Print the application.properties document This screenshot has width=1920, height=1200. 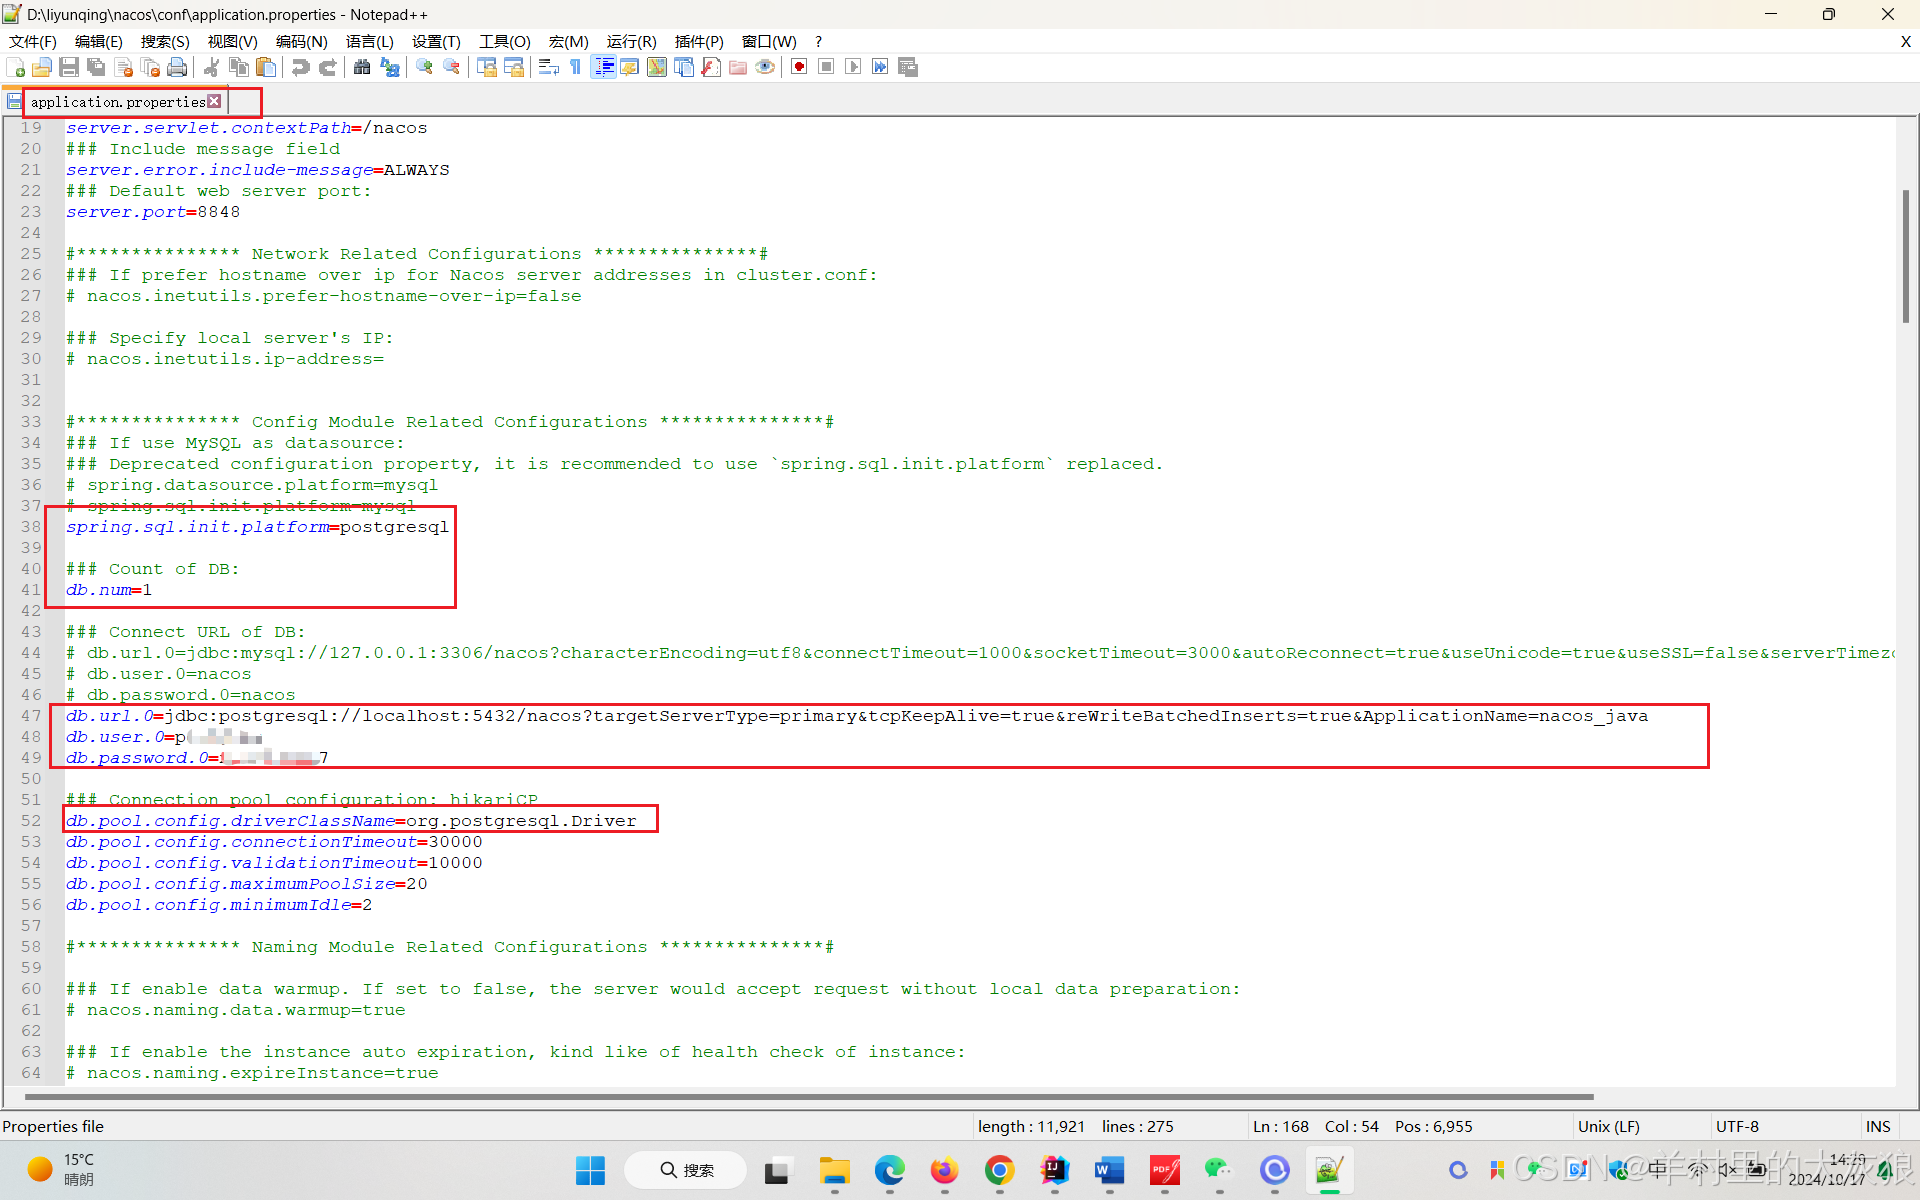click(177, 67)
